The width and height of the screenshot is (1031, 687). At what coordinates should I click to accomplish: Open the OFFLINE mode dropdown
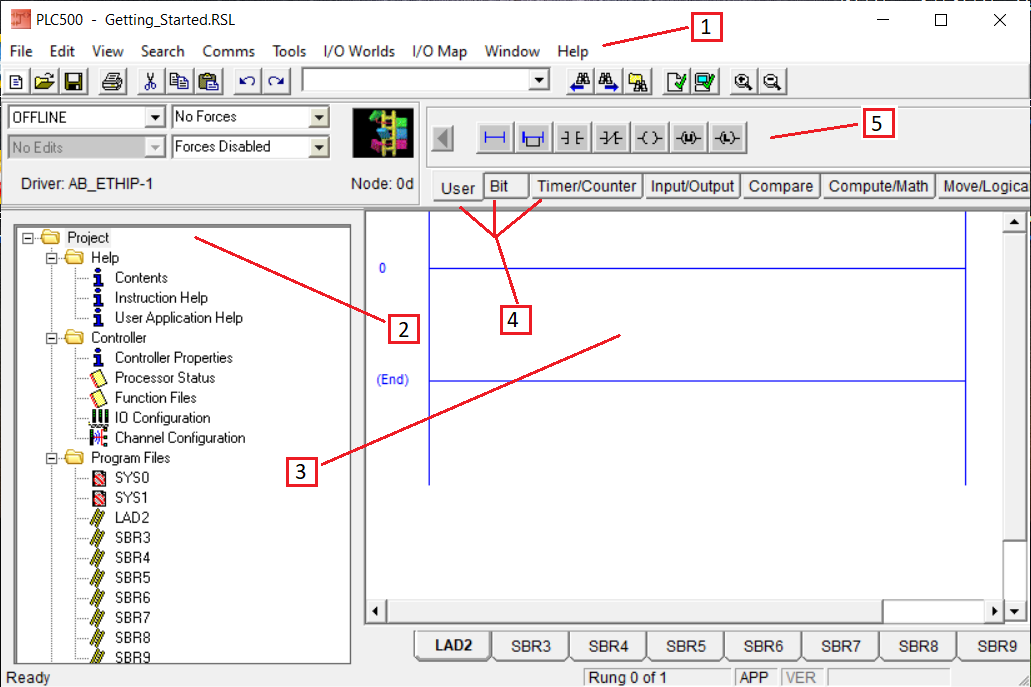155,118
